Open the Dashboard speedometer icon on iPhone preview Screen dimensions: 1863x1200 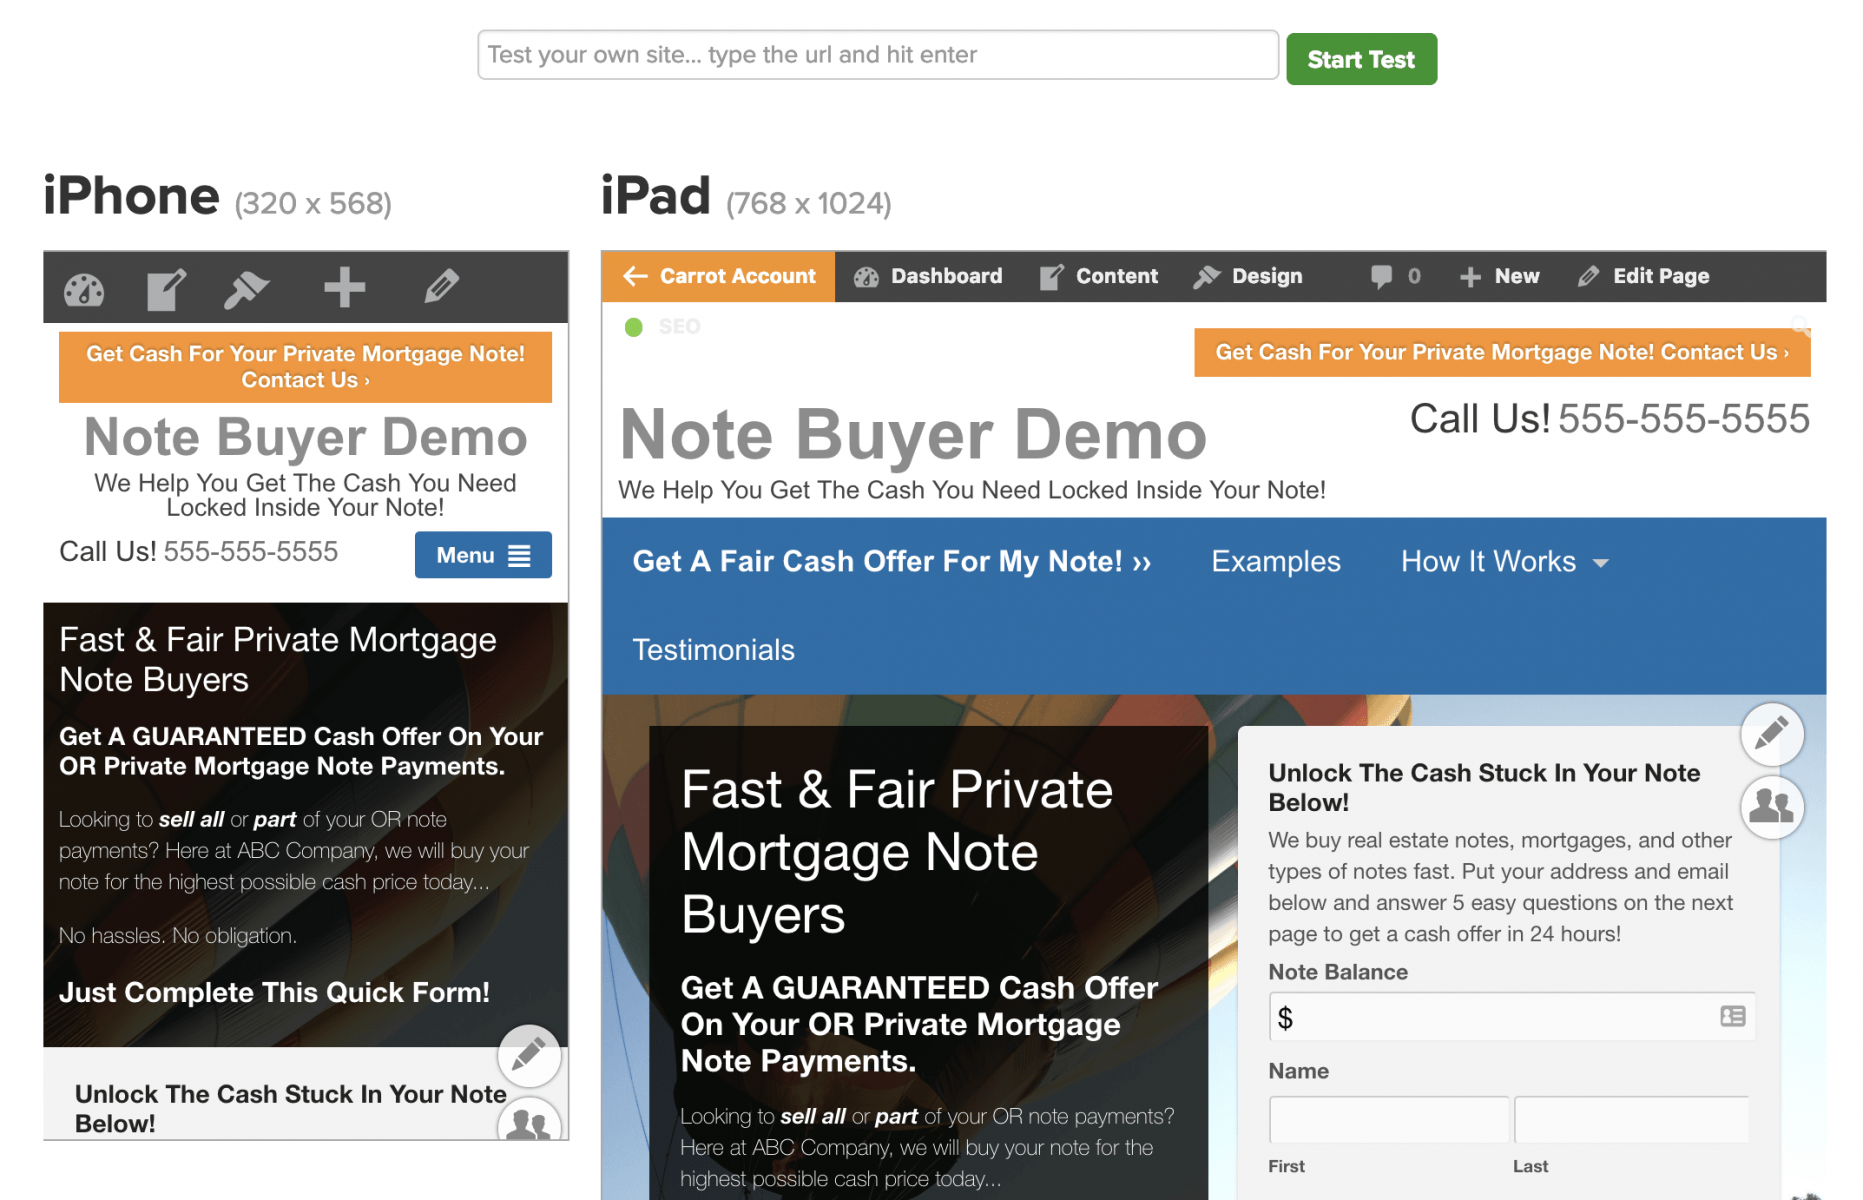coord(84,289)
